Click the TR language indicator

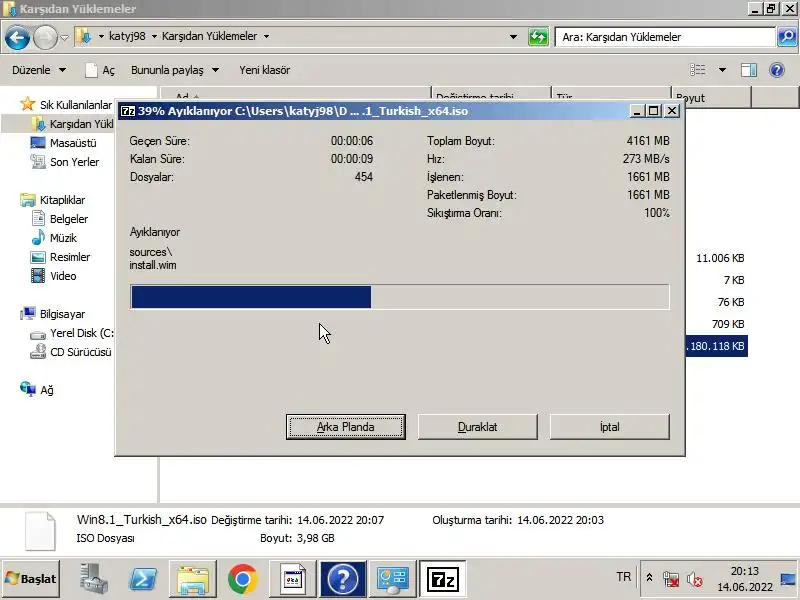tap(623, 577)
